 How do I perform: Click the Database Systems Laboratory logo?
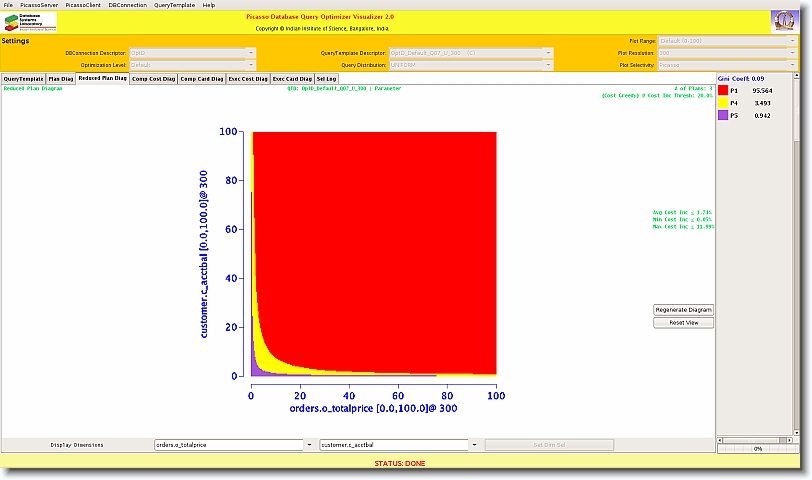30,23
